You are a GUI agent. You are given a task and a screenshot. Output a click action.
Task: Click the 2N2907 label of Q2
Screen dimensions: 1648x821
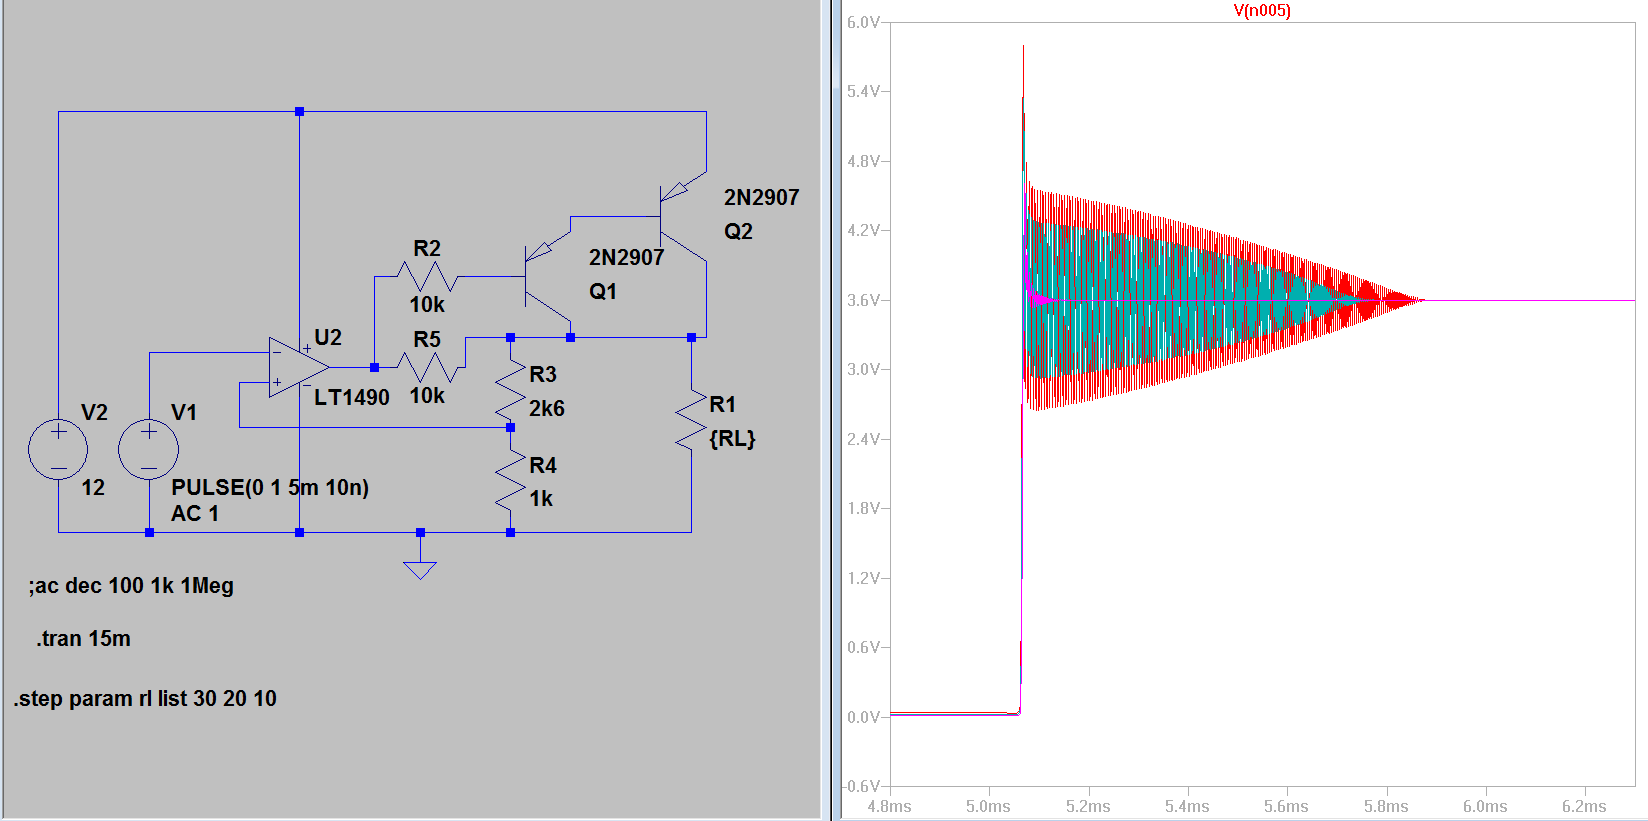pyautogui.click(x=762, y=198)
